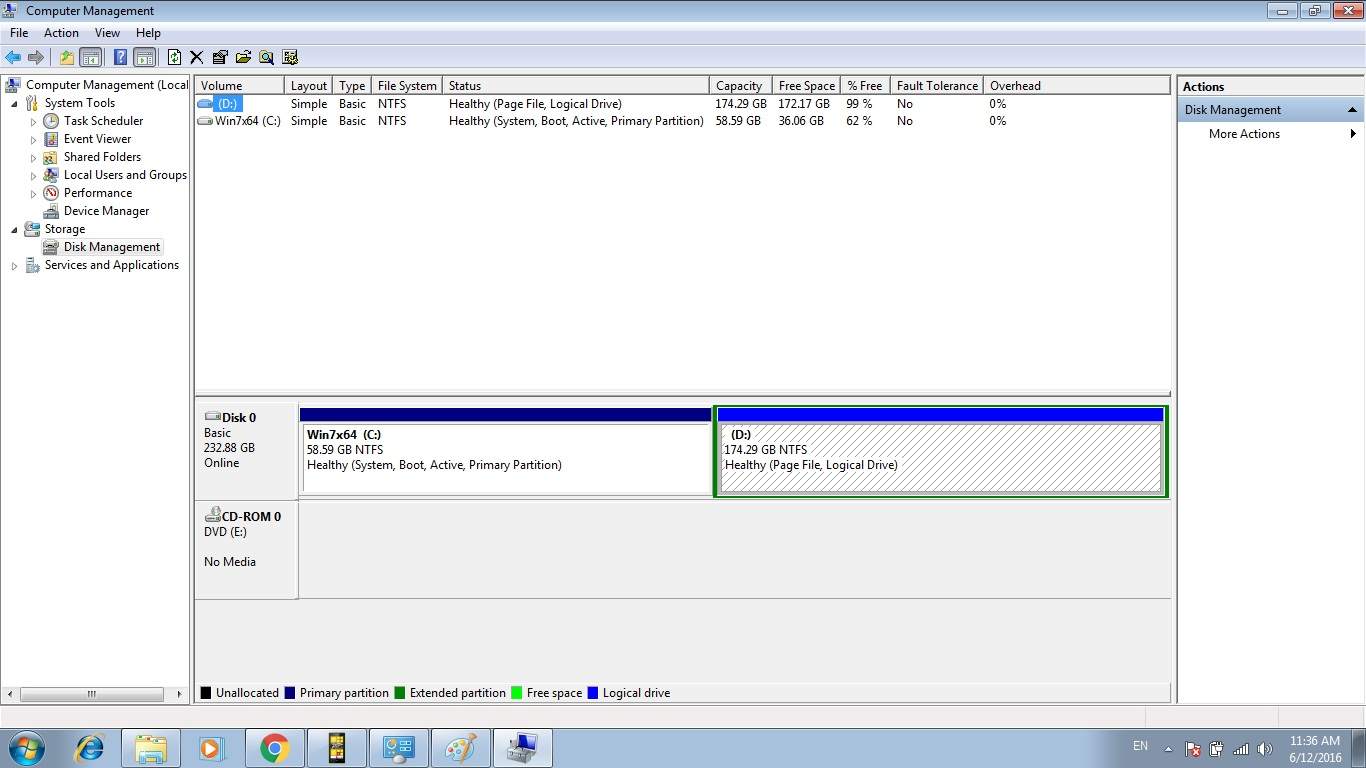Expand the Event Viewer node arrow
Screen dimensions: 1366x768
pyautogui.click(x=33, y=139)
